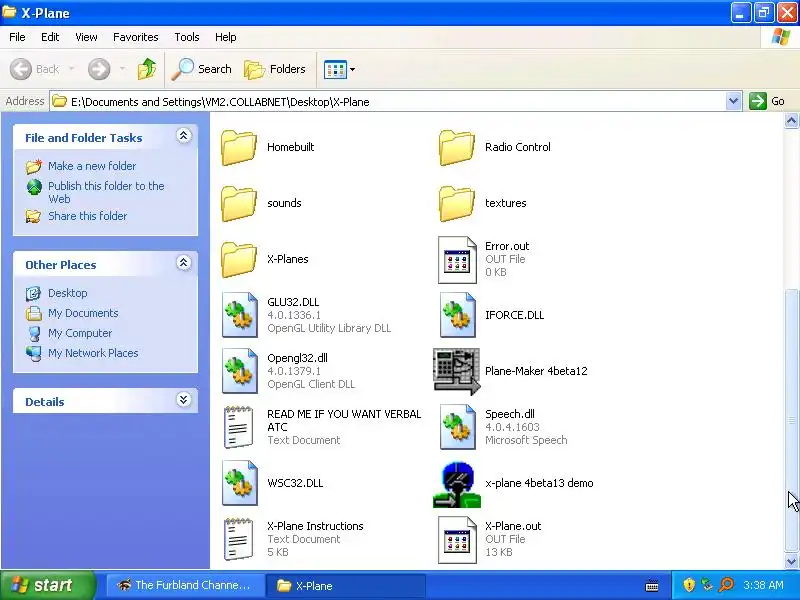Click the Up folder toolbar icon
The height and width of the screenshot is (600, 800).
147,69
